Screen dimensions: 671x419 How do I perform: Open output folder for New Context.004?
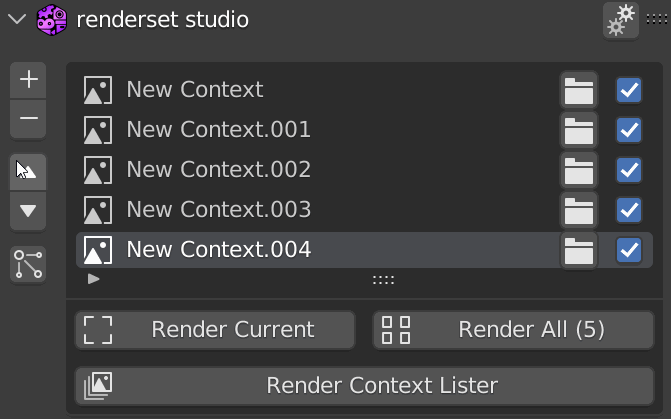point(579,250)
